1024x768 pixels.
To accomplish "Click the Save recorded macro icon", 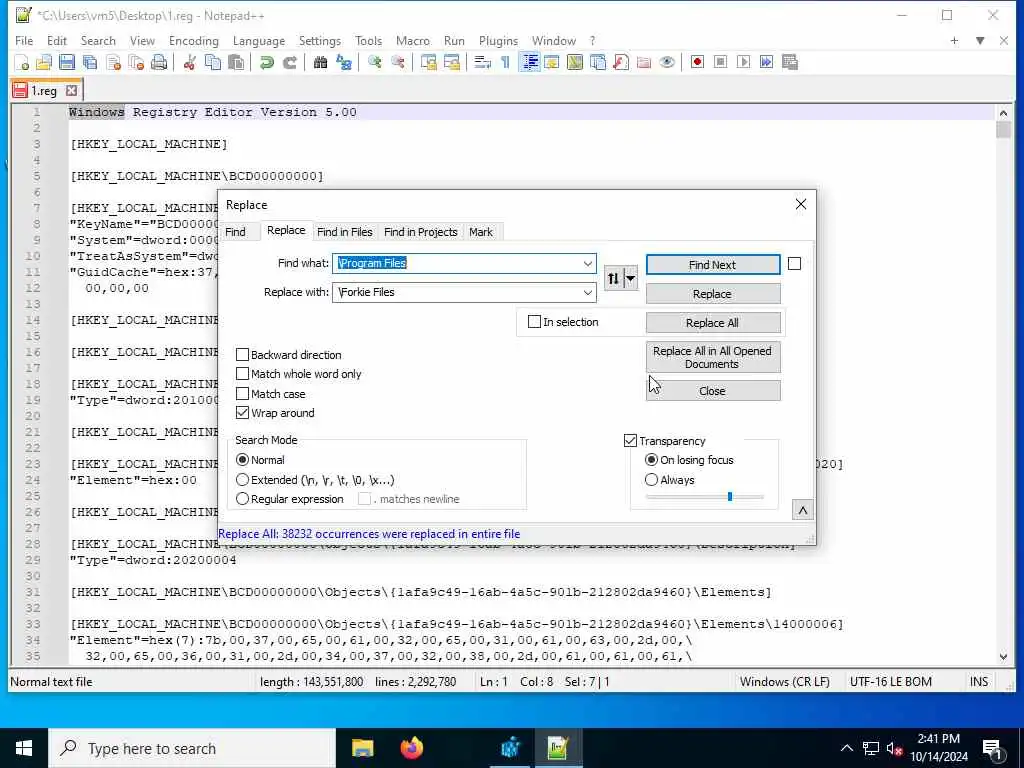I will click(x=790, y=62).
